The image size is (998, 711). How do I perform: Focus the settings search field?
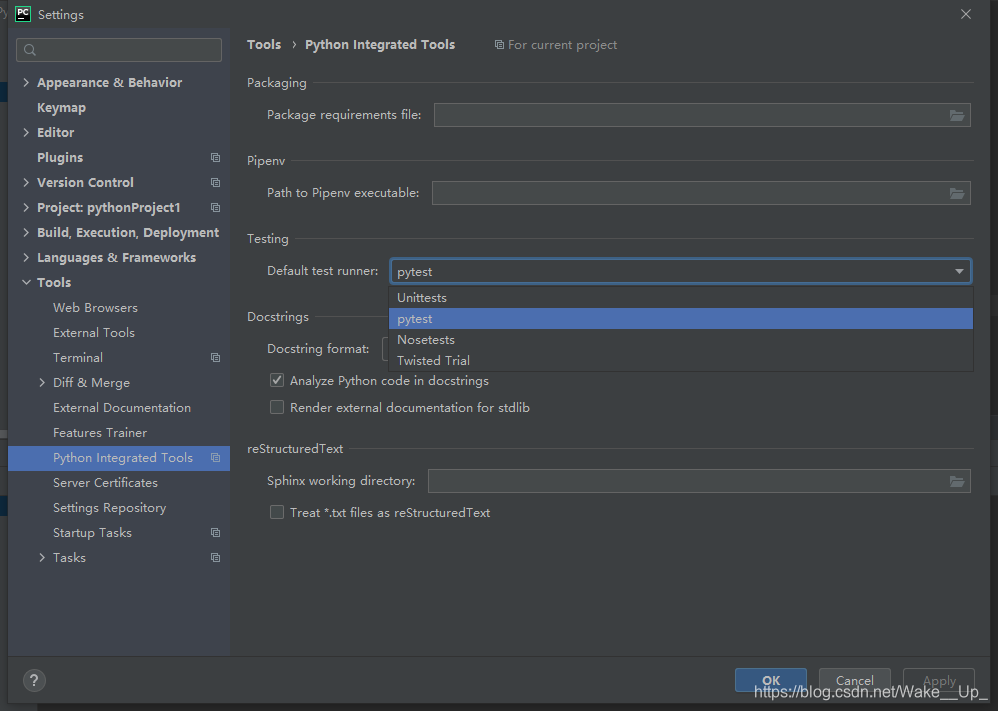pos(119,50)
